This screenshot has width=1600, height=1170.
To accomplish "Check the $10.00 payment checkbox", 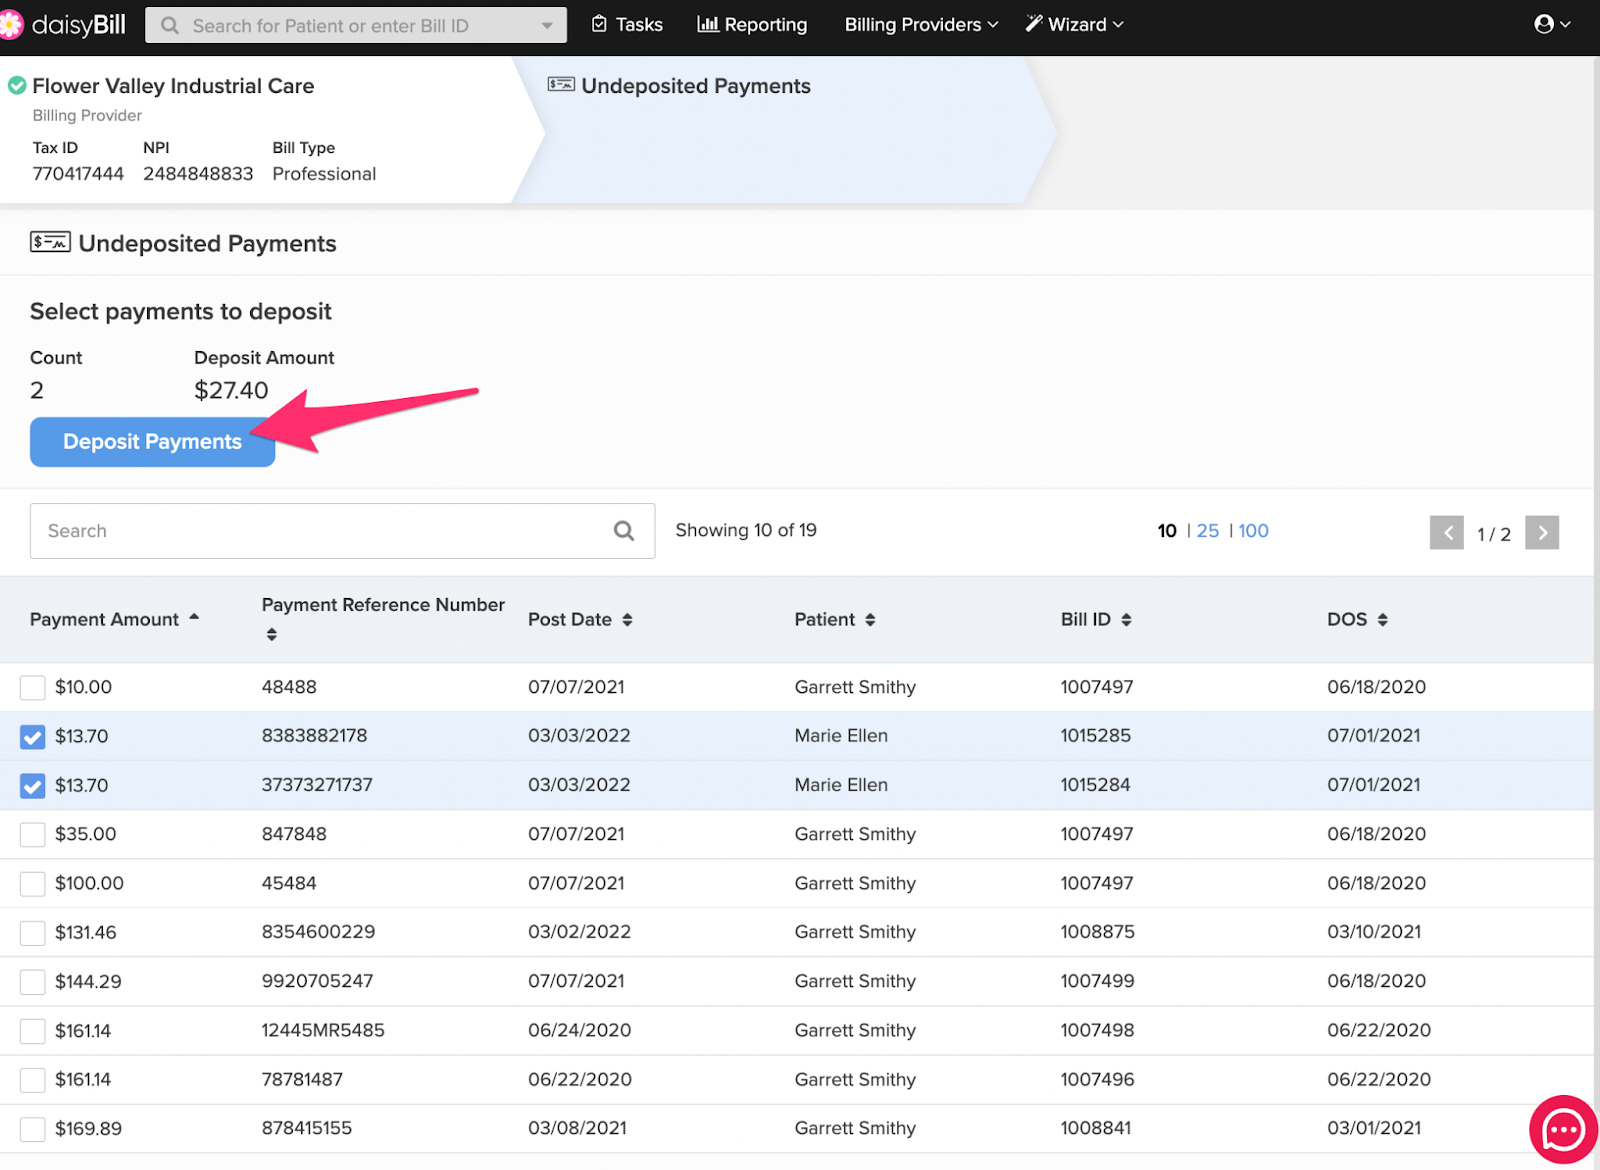I will tap(33, 688).
